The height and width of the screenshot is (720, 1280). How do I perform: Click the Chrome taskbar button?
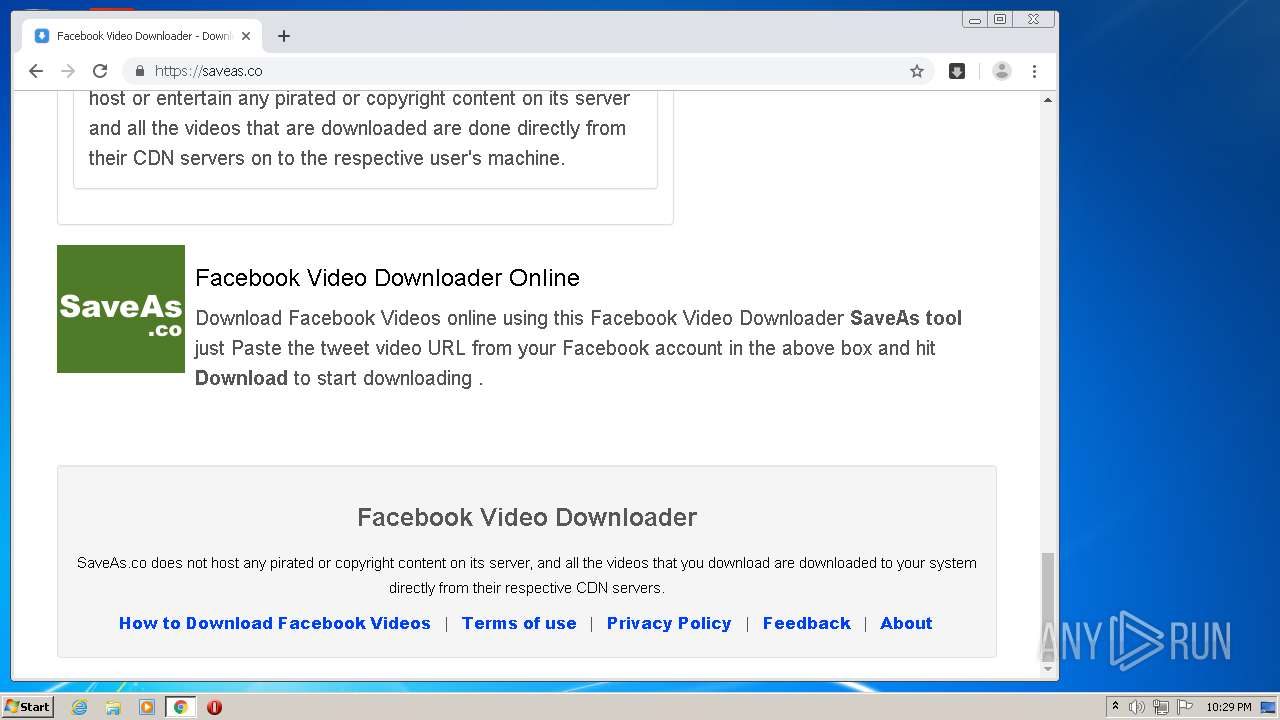coord(180,707)
